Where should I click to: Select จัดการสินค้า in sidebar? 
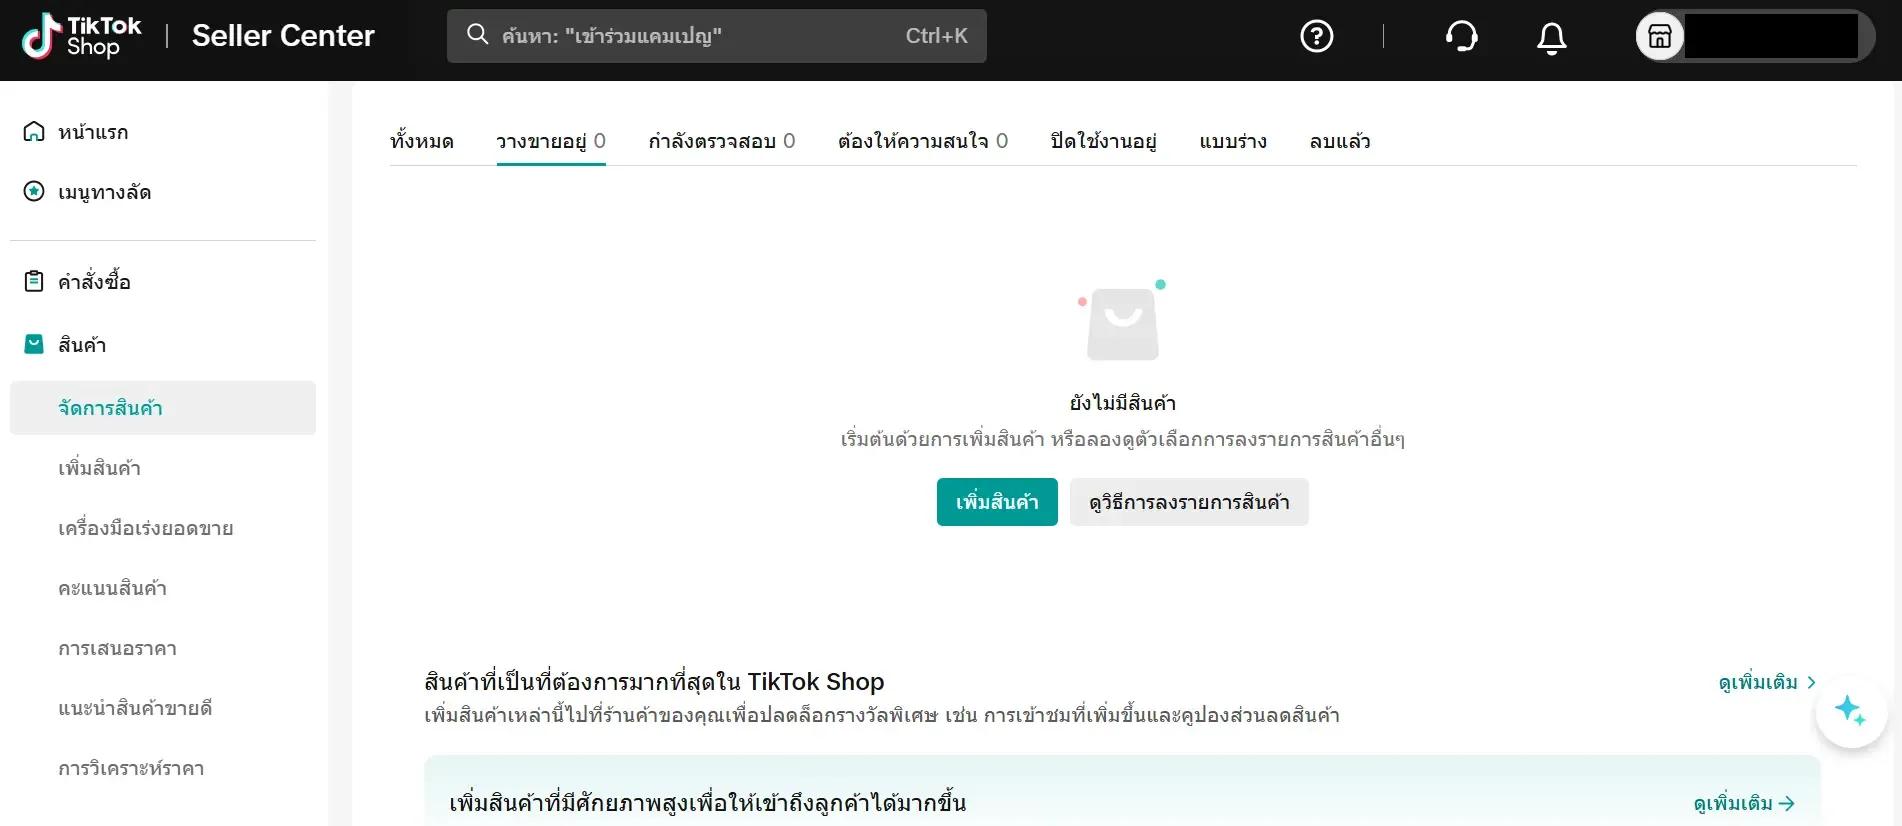pos(163,408)
